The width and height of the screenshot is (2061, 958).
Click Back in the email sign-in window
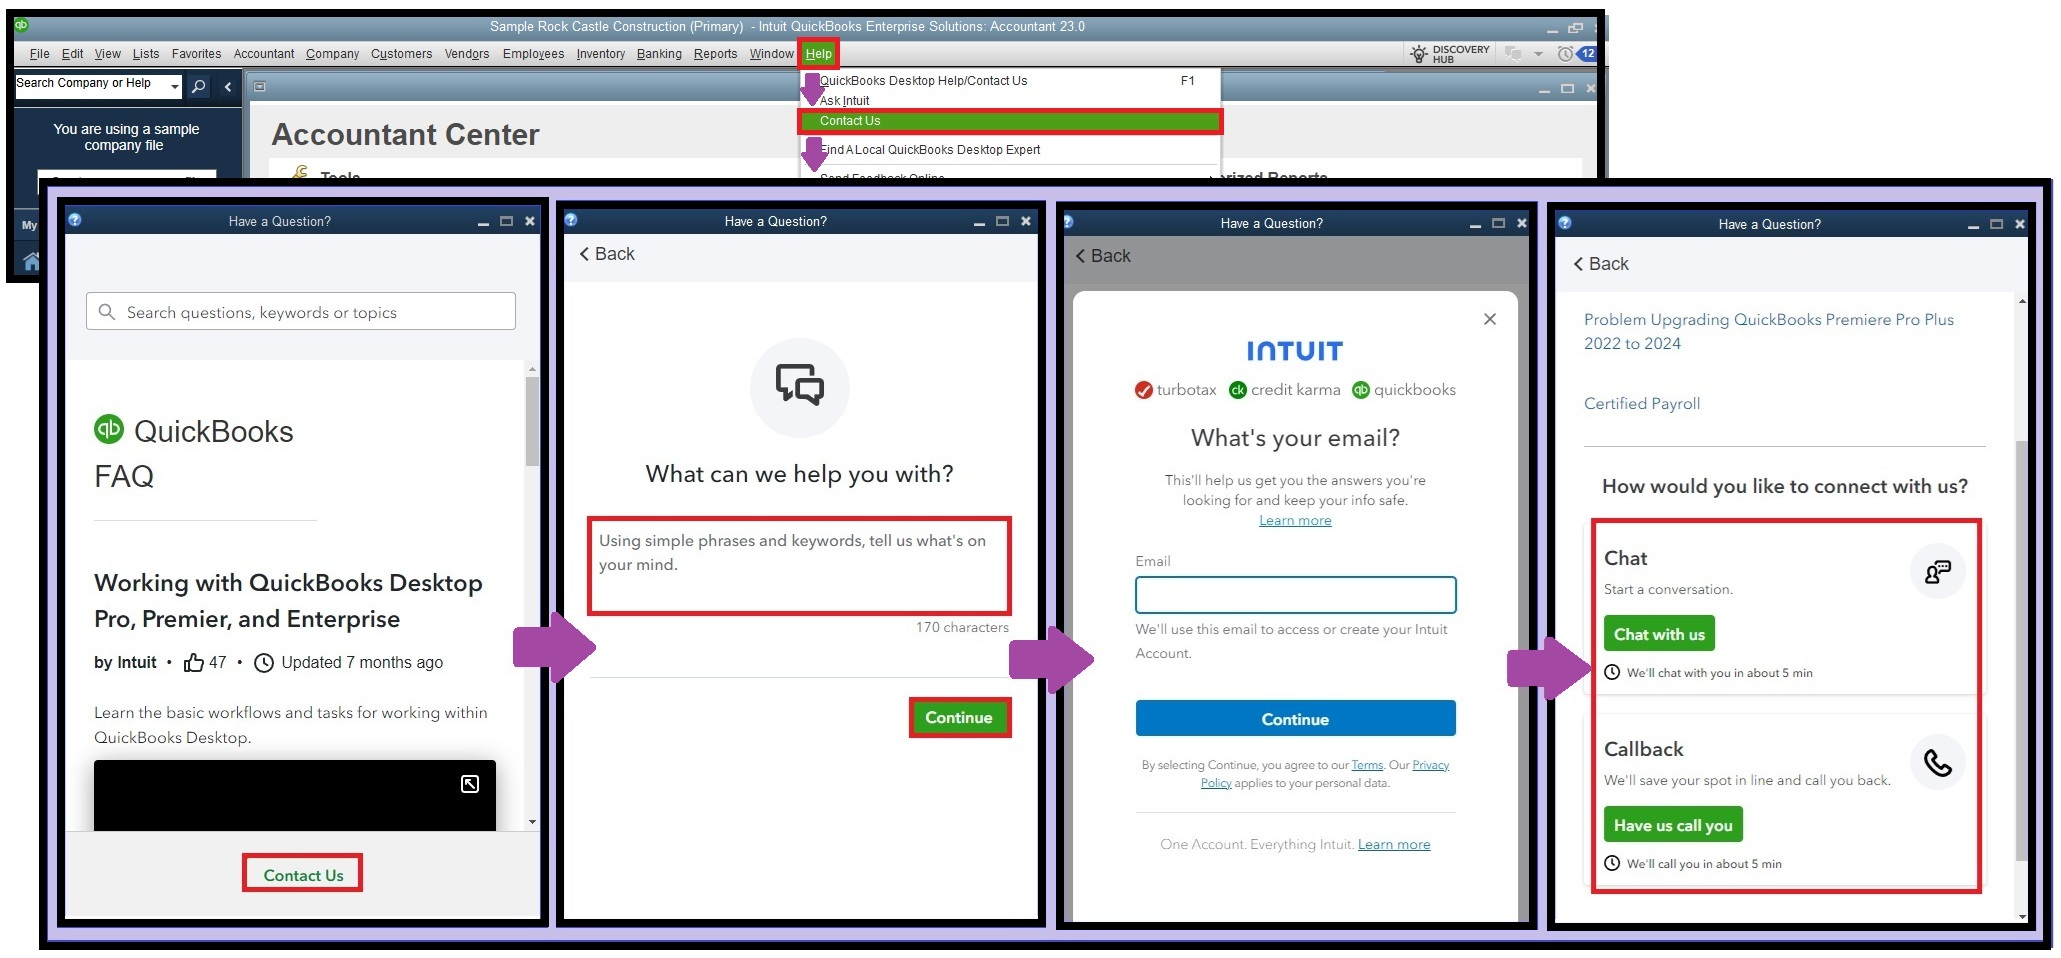click(1103, 256)
